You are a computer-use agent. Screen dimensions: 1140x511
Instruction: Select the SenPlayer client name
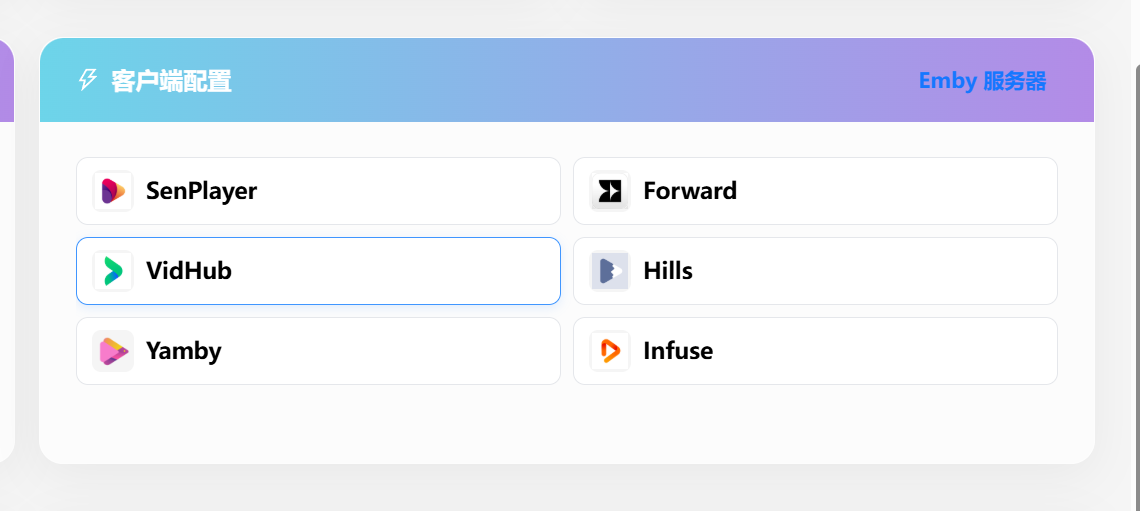point(201,191)
